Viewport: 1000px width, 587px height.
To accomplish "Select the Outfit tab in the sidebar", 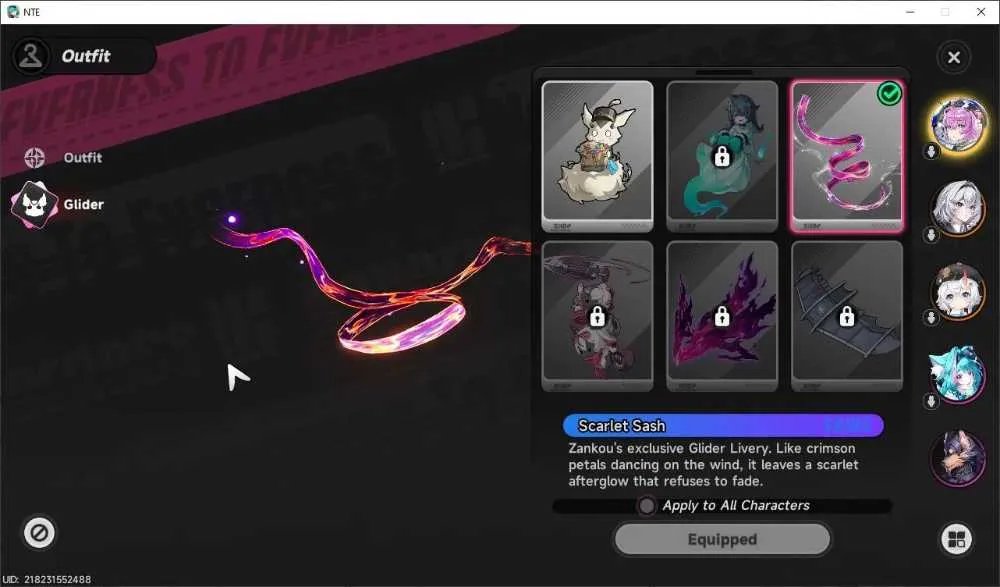I will click(63, 158).
